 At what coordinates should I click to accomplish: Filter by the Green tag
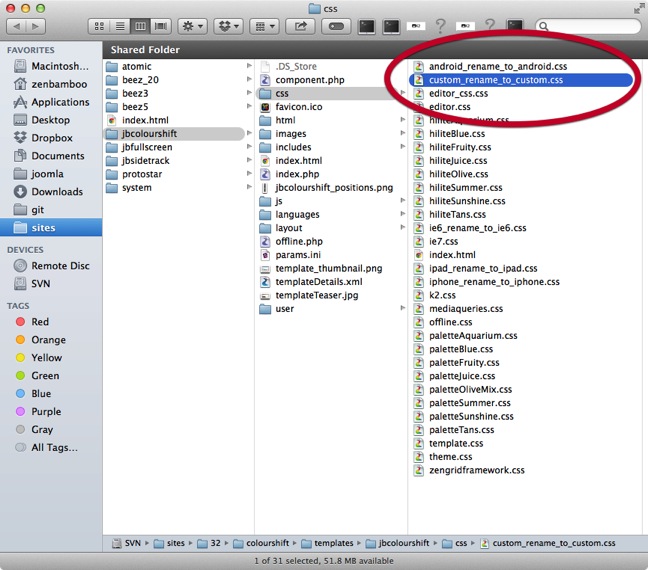[37, 376]
